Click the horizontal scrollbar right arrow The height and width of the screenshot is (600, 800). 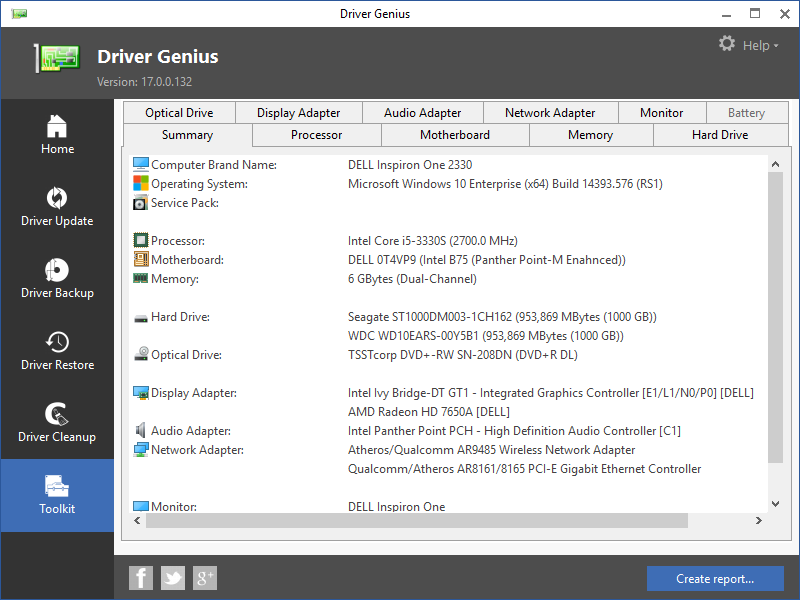(759, 520)
